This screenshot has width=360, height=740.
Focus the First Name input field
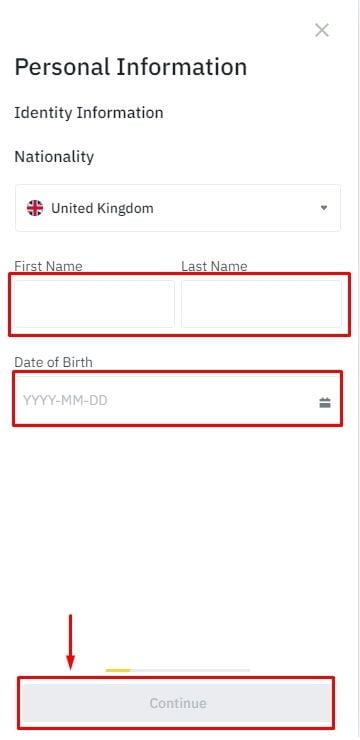(94, 304)
